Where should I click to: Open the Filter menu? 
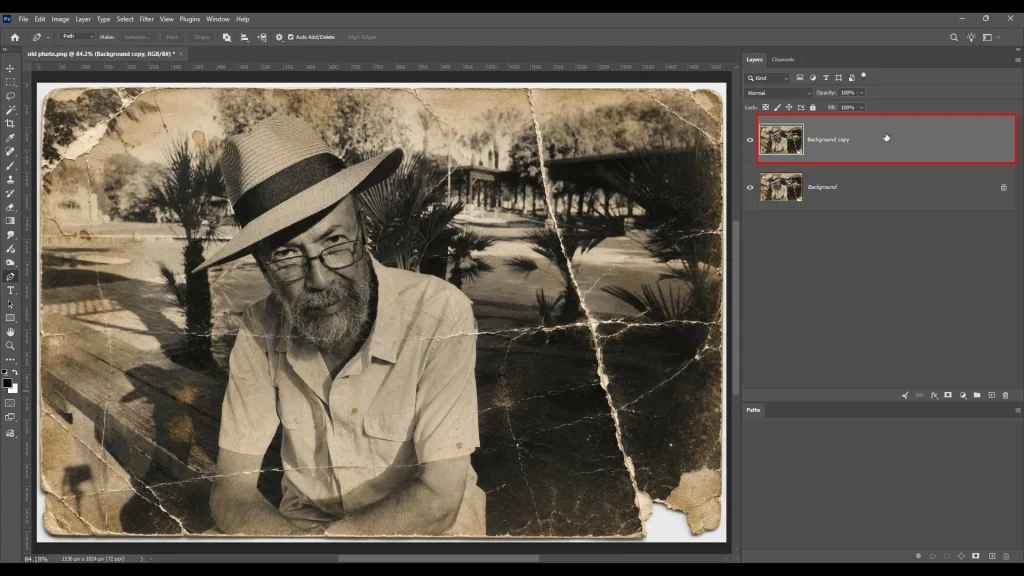point(146,19)
